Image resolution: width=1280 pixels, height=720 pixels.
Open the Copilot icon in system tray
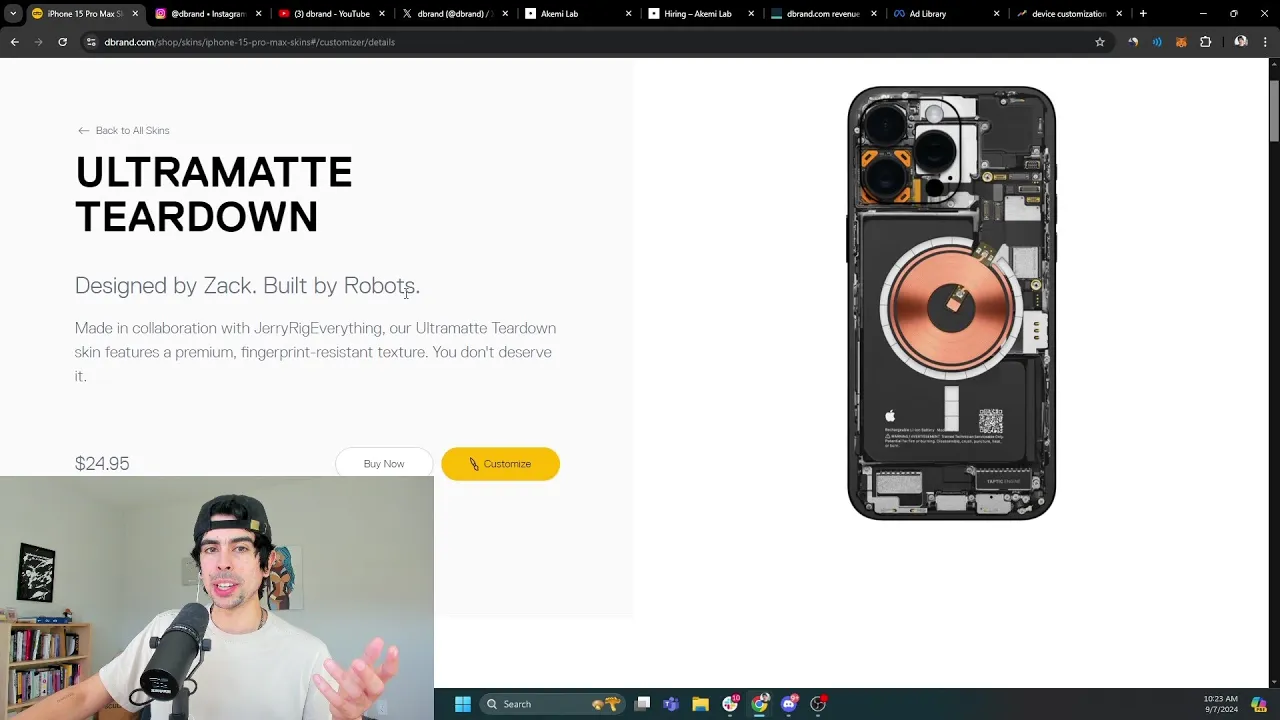click(1258, 704)
